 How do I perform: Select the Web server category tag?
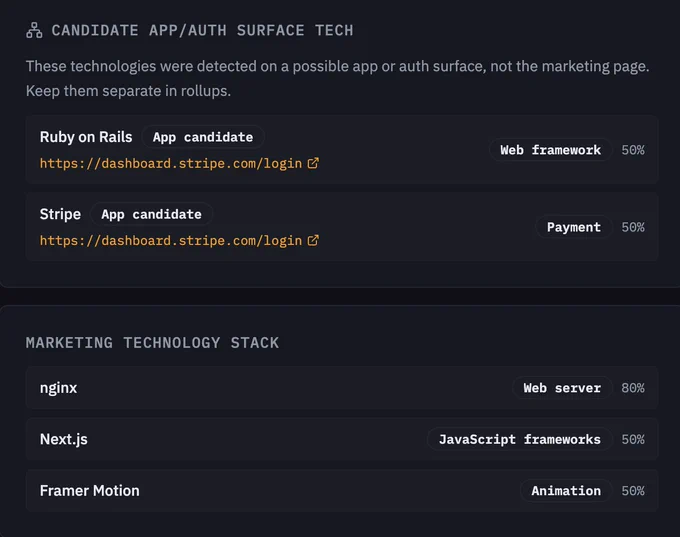click(x=562, y=388)
